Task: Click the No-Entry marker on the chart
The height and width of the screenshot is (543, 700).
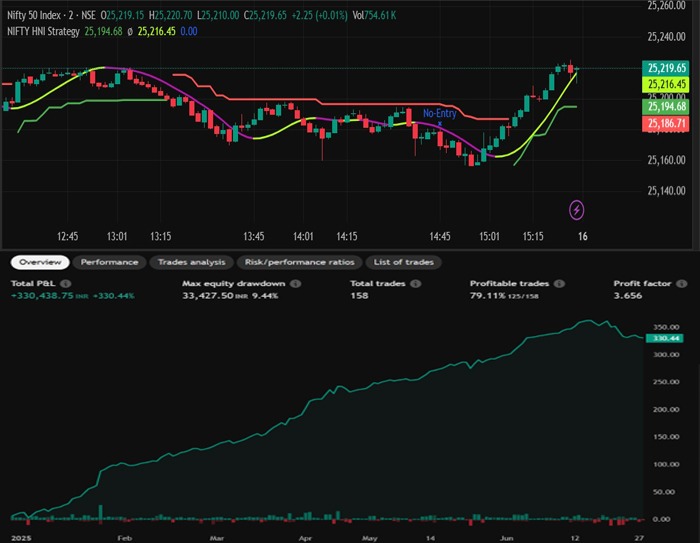Action: 440,114
